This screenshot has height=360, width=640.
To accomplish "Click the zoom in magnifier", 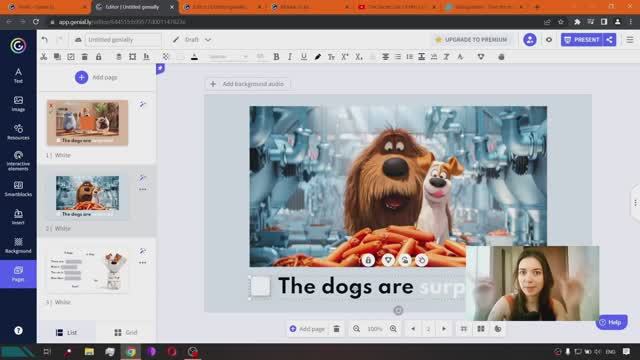I will (x=393, y=329).
